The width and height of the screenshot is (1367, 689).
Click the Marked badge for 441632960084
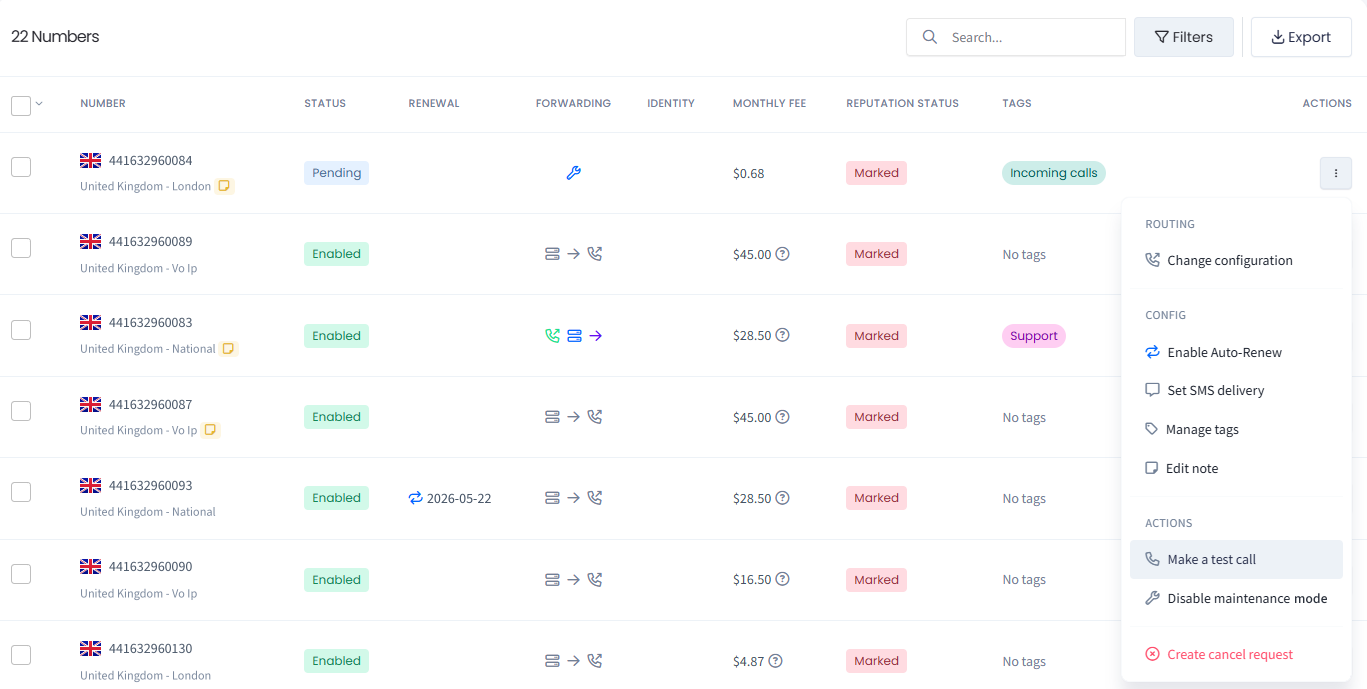[x=876, y=173]
